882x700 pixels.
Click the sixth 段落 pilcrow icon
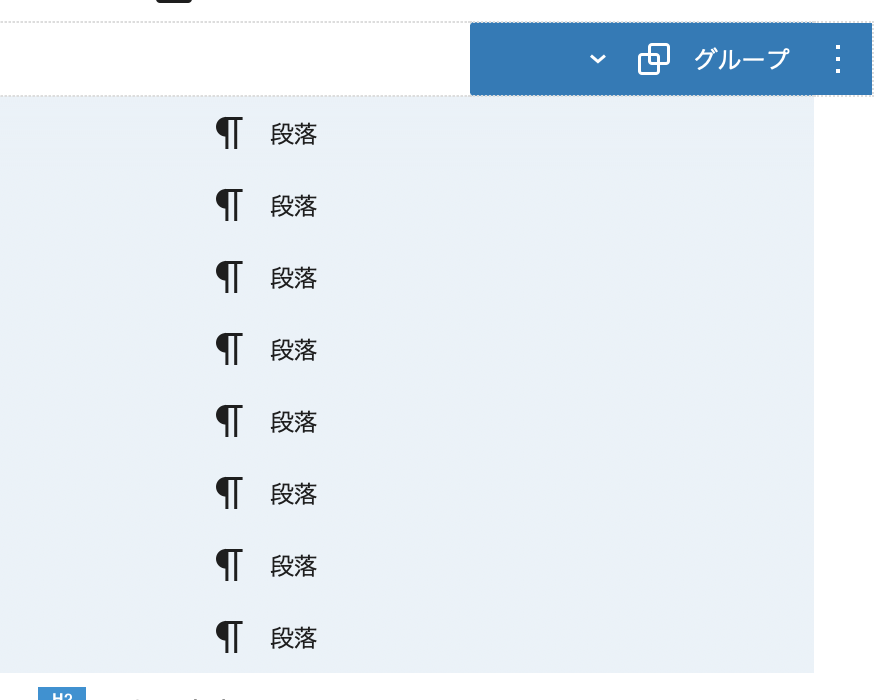point(230,493)
